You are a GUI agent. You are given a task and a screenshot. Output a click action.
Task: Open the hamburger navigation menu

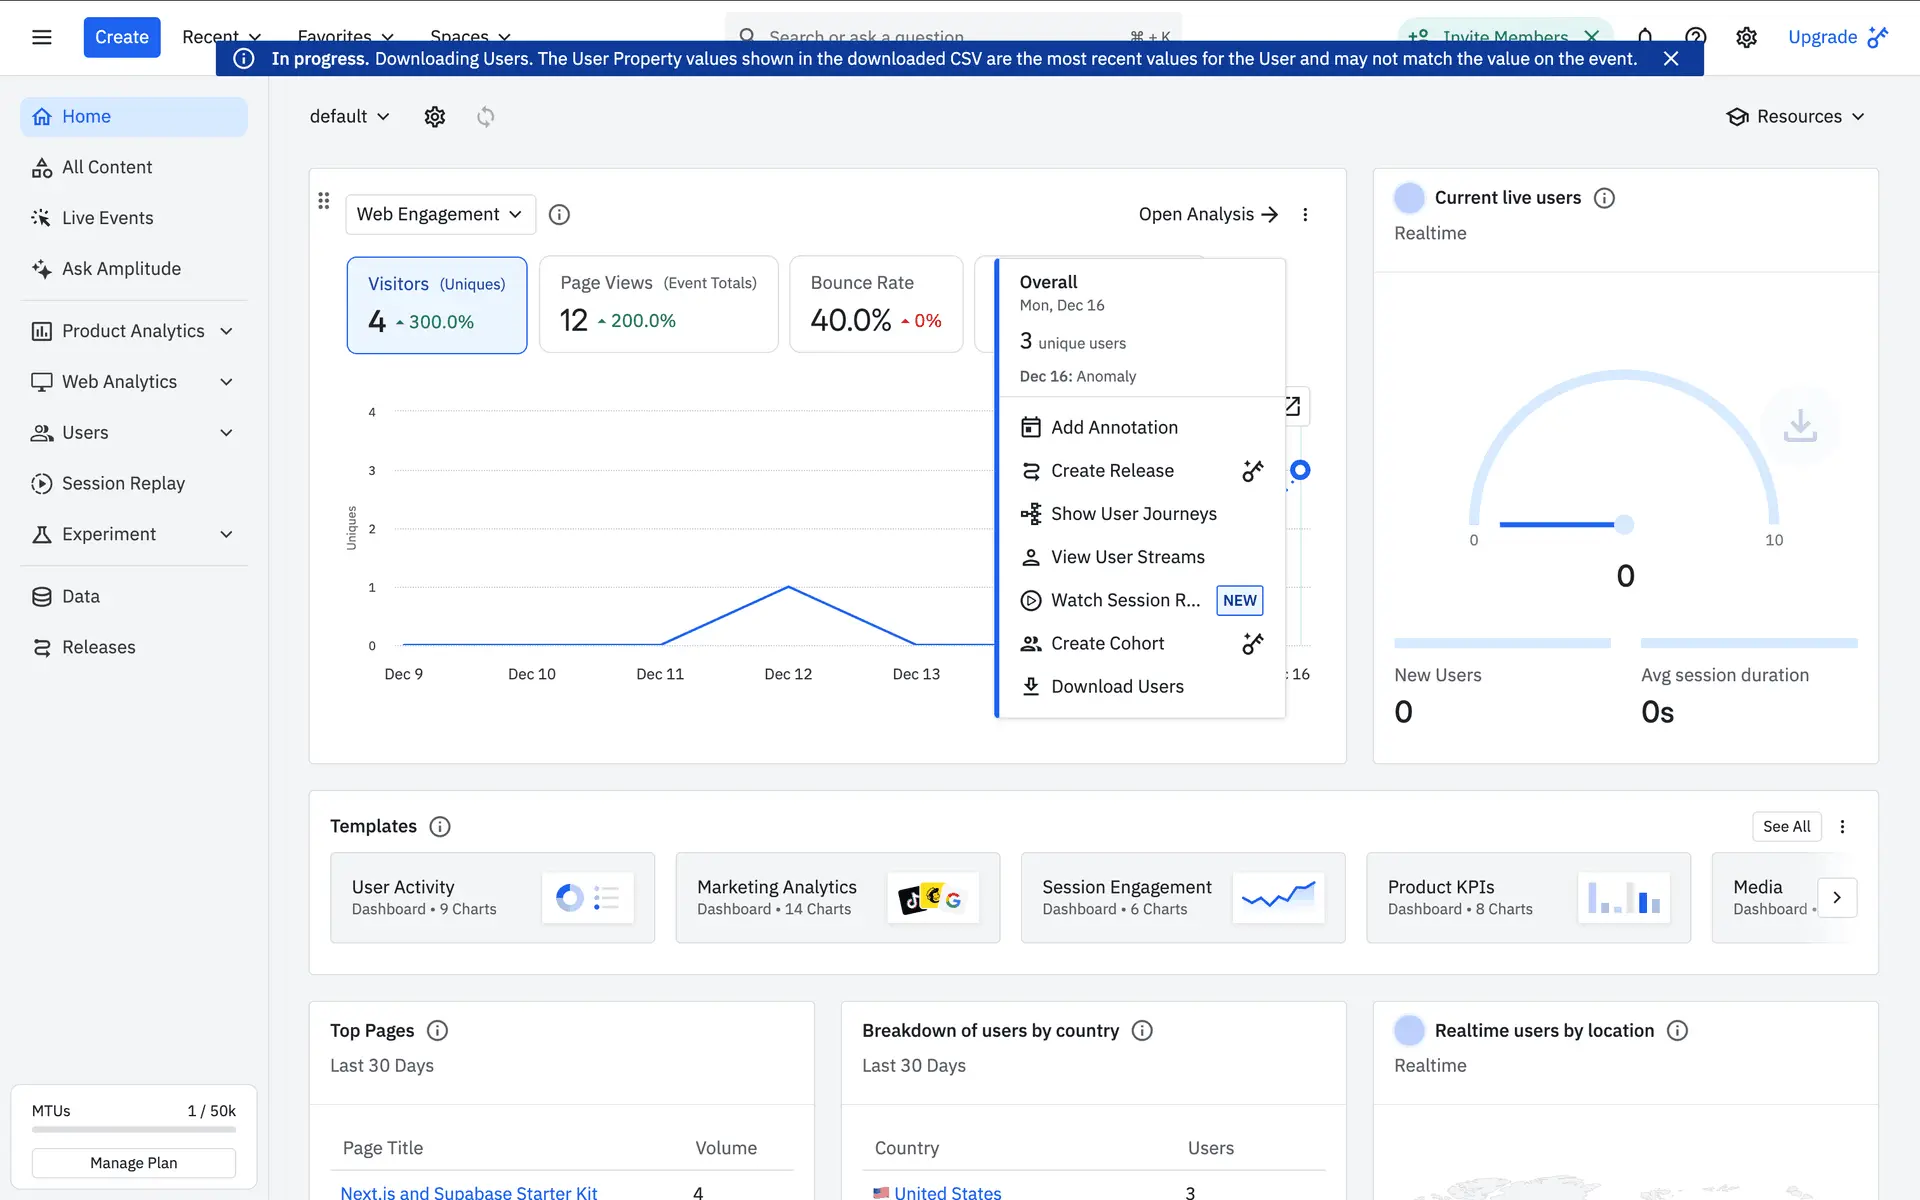41,37
